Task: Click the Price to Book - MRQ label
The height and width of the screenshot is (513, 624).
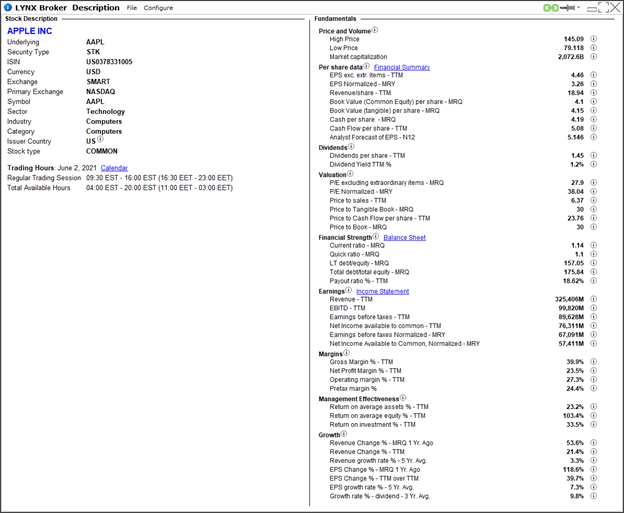Action: click(x=358, y=227)
